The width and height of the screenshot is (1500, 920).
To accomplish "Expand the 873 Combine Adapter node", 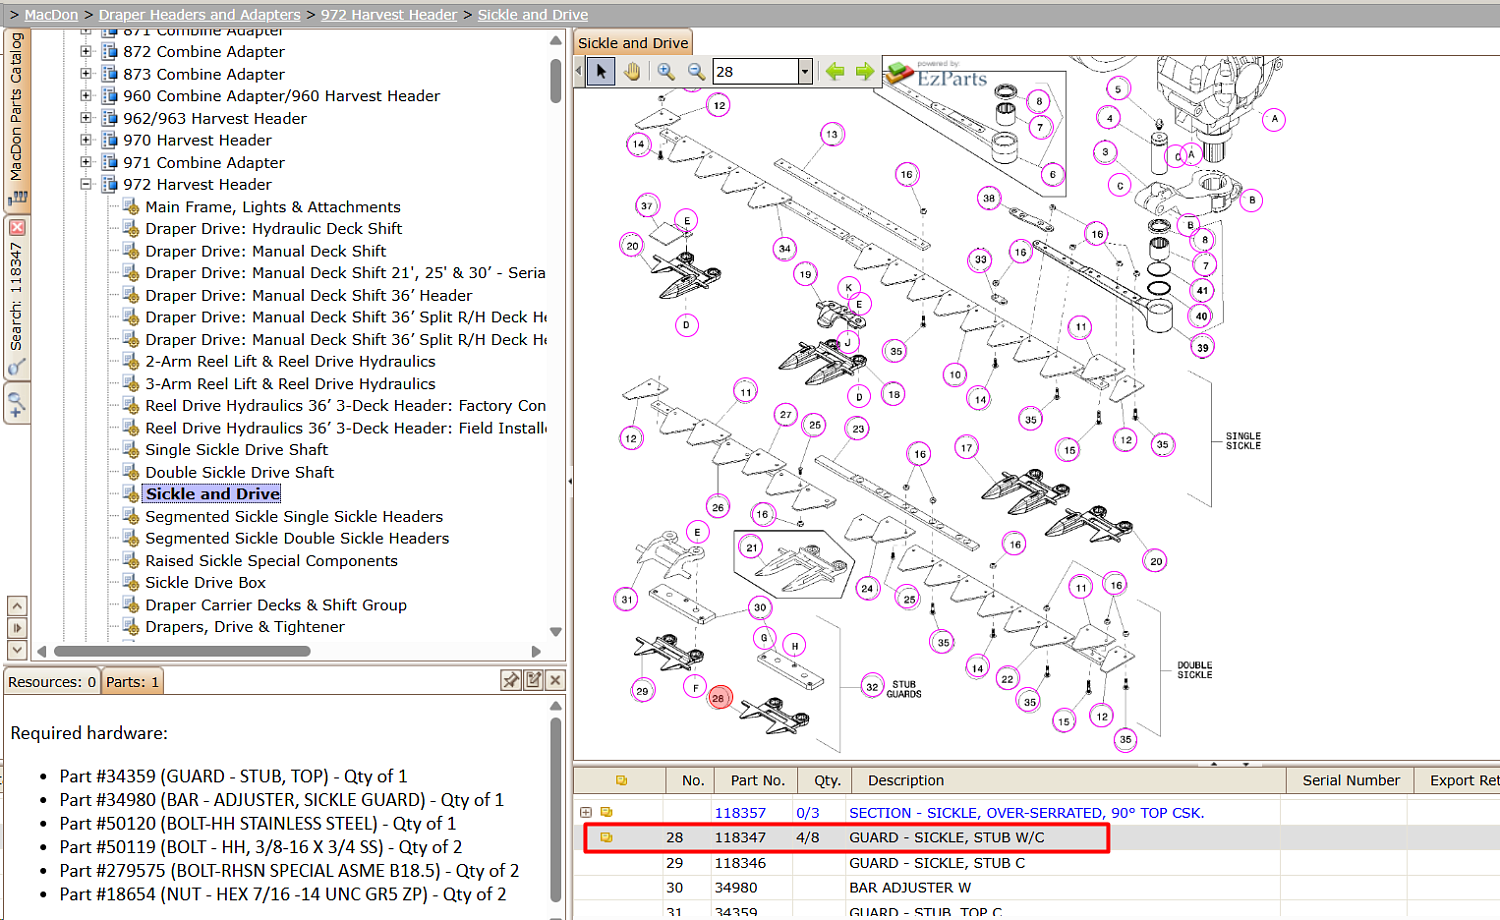I will coord(86,74).
